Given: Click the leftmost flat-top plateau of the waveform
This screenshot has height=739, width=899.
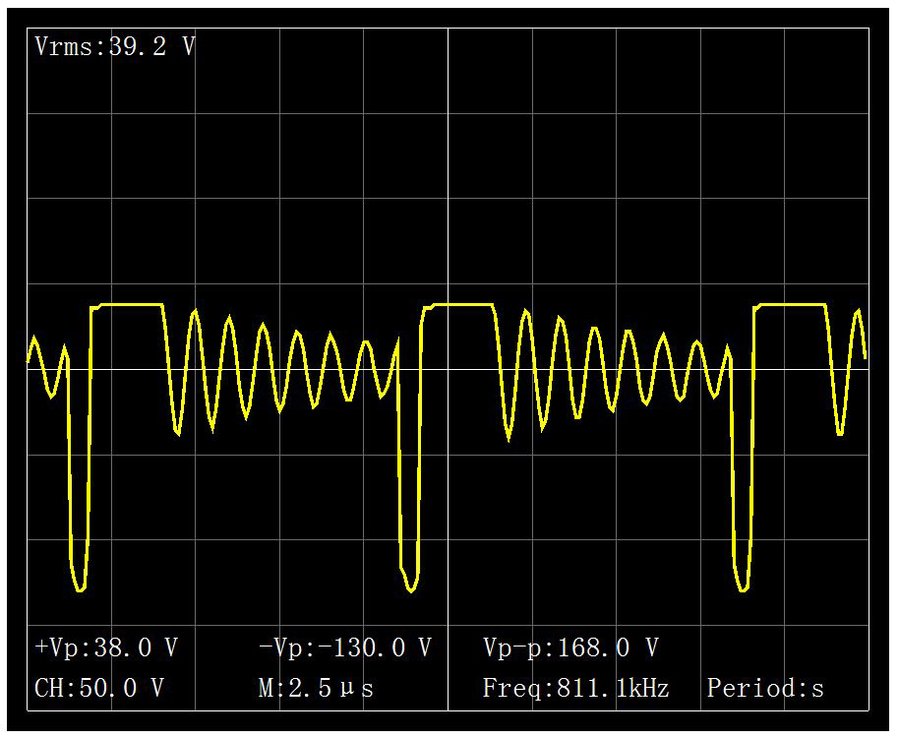Looking at the screenshot, I should (x=130, y=304).
